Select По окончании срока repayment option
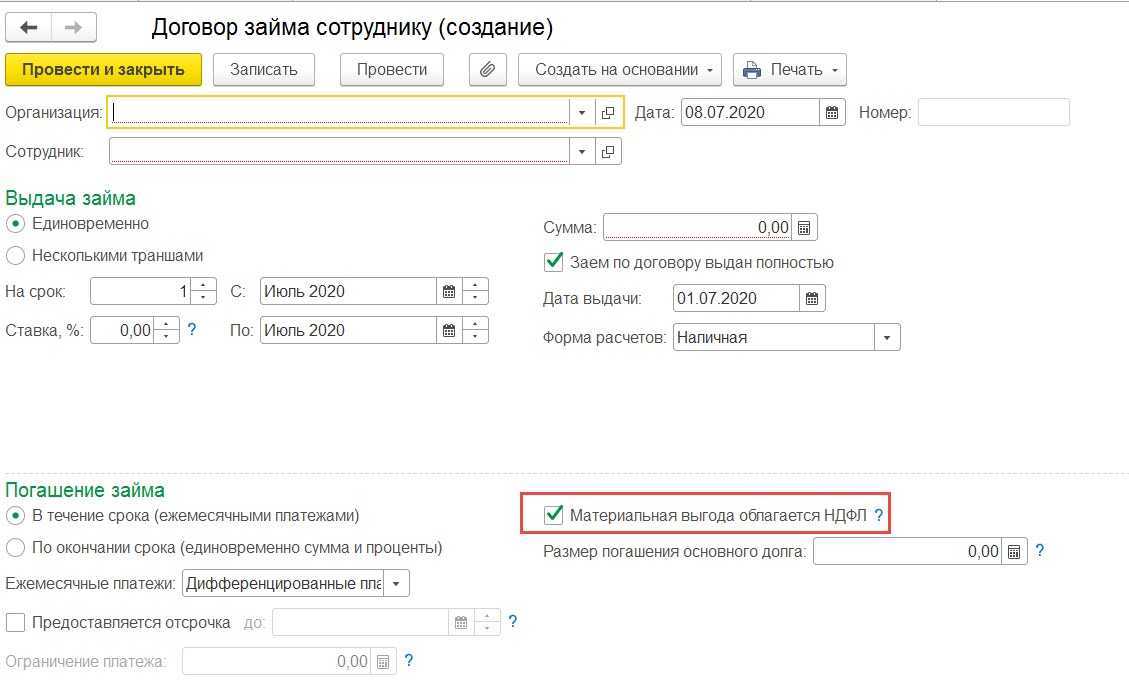The image size is (1129, 693). (15, 547)
